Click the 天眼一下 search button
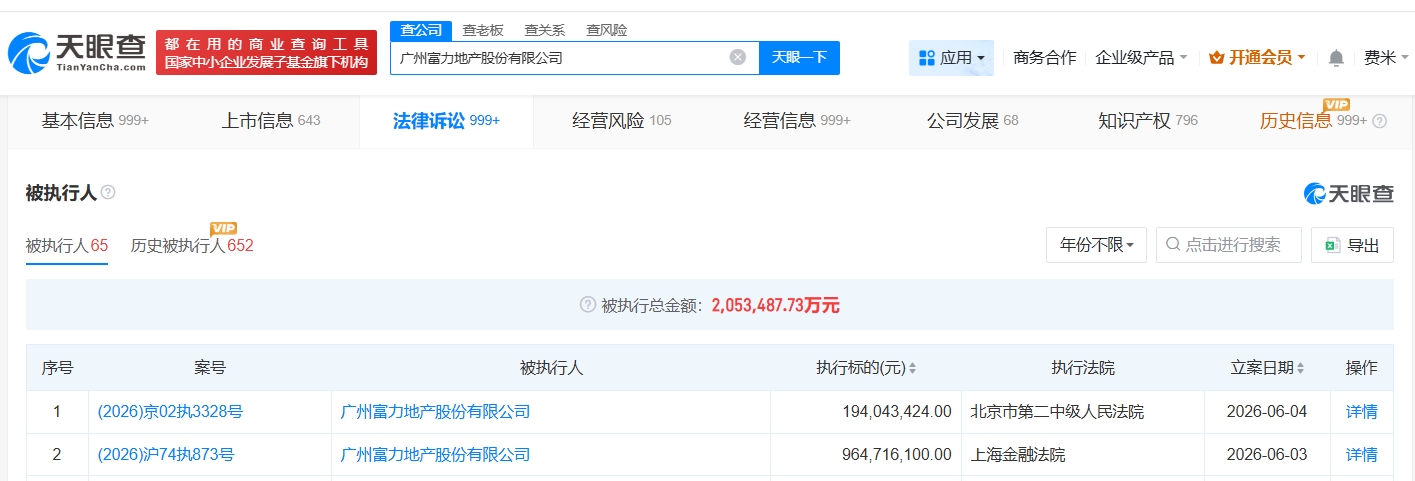 coord(799,58)
